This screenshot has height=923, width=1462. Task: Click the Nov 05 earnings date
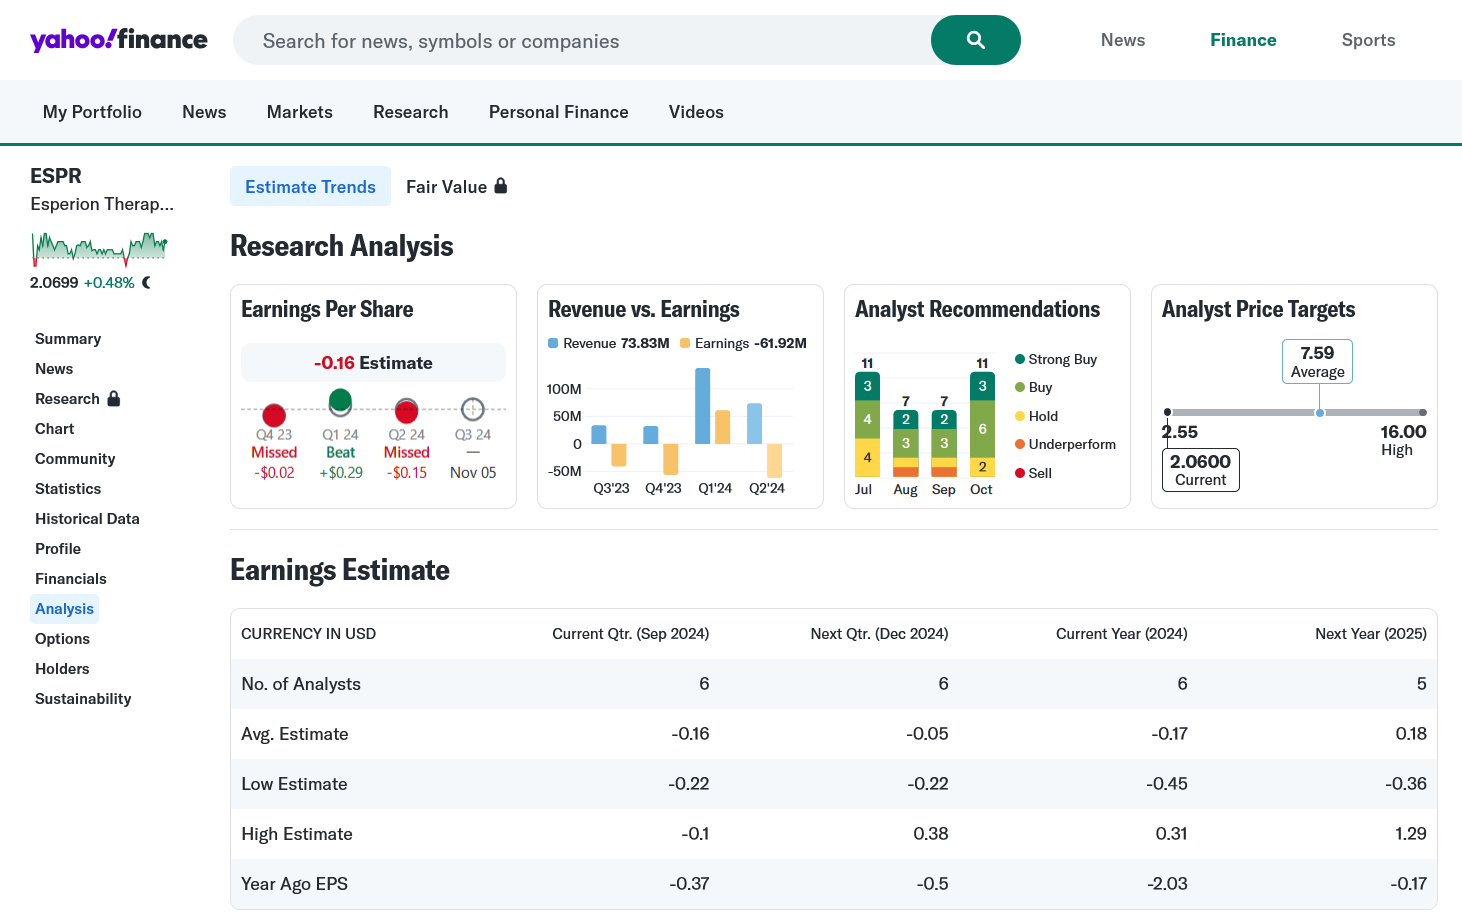point(473,472)
